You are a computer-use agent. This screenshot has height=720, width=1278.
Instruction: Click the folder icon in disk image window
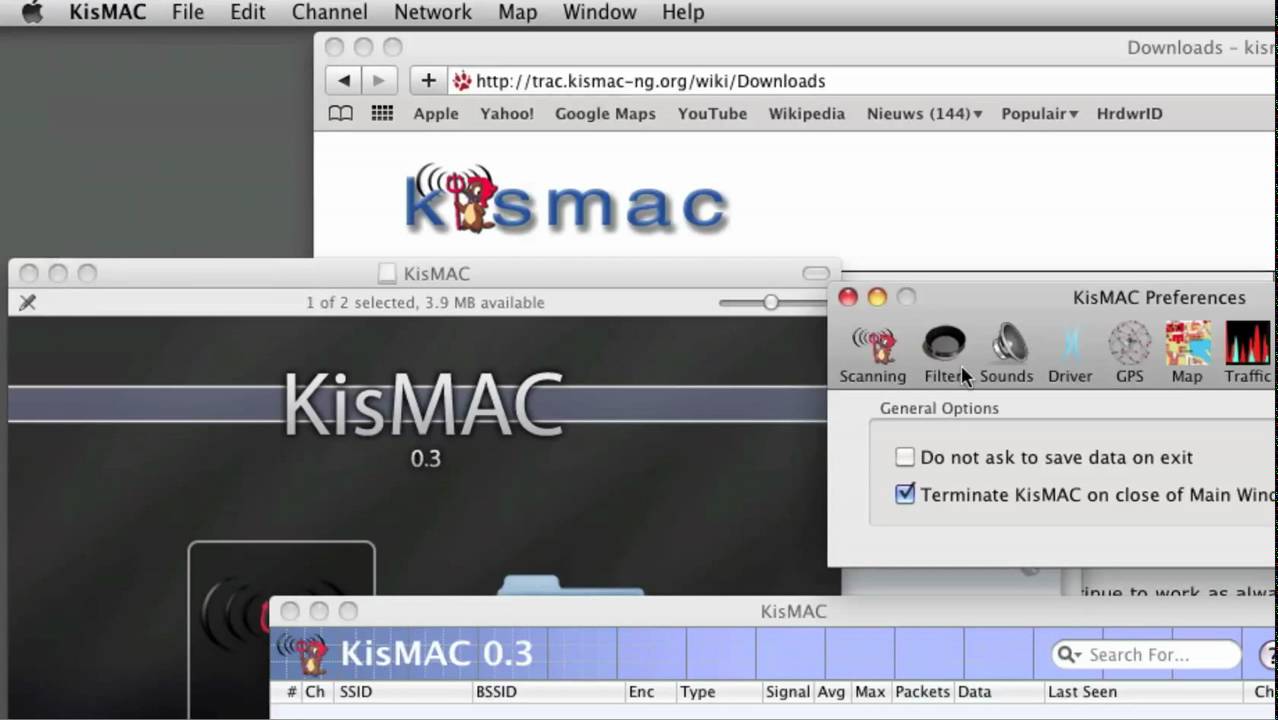pos(570,584)
